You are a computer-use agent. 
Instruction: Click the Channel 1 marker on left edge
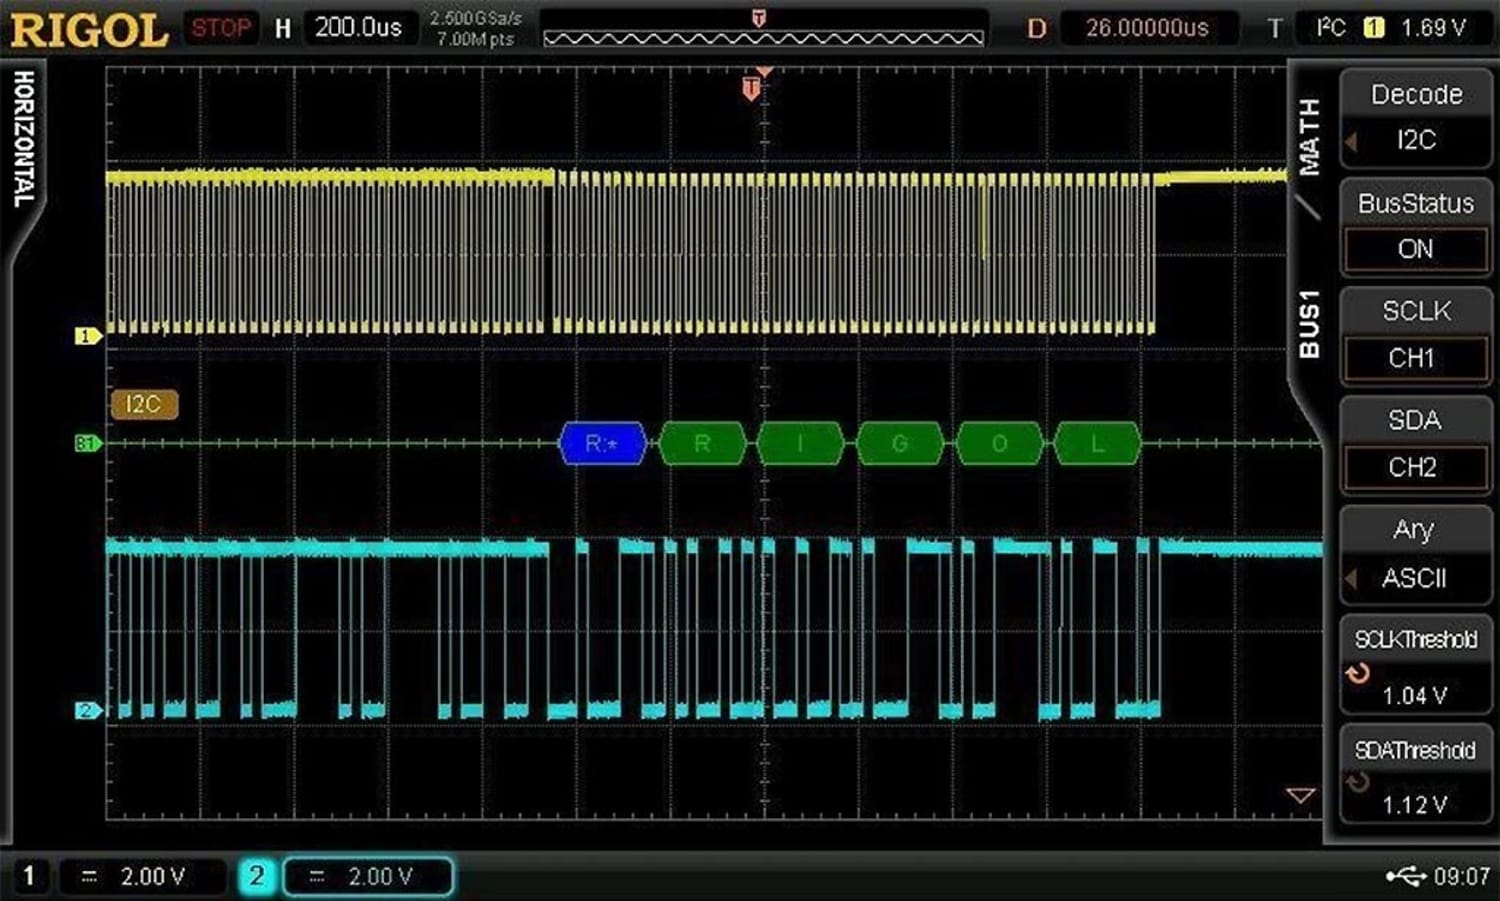[88, 335]
